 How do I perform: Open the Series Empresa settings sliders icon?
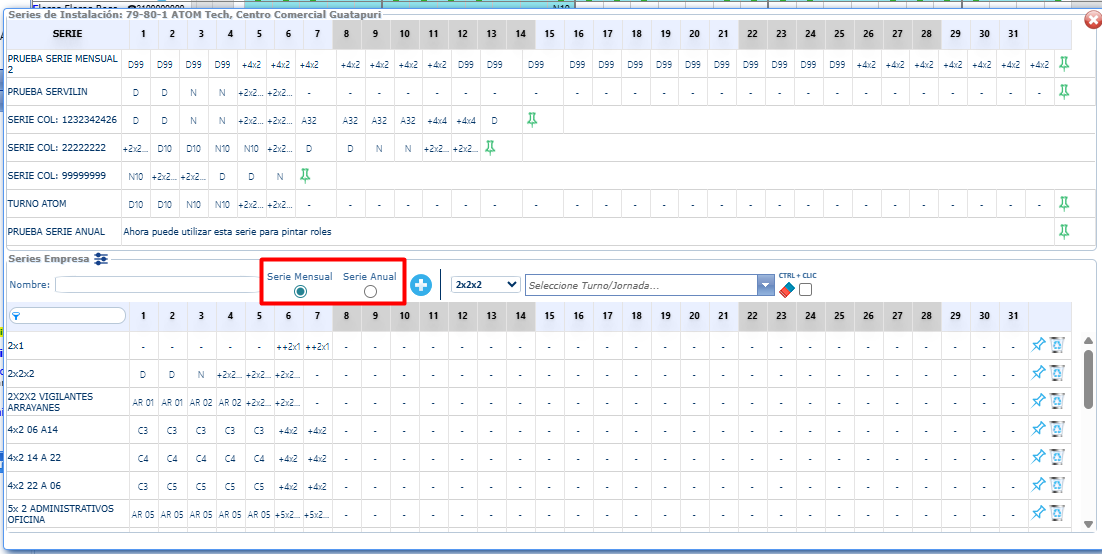coord(101,259)
